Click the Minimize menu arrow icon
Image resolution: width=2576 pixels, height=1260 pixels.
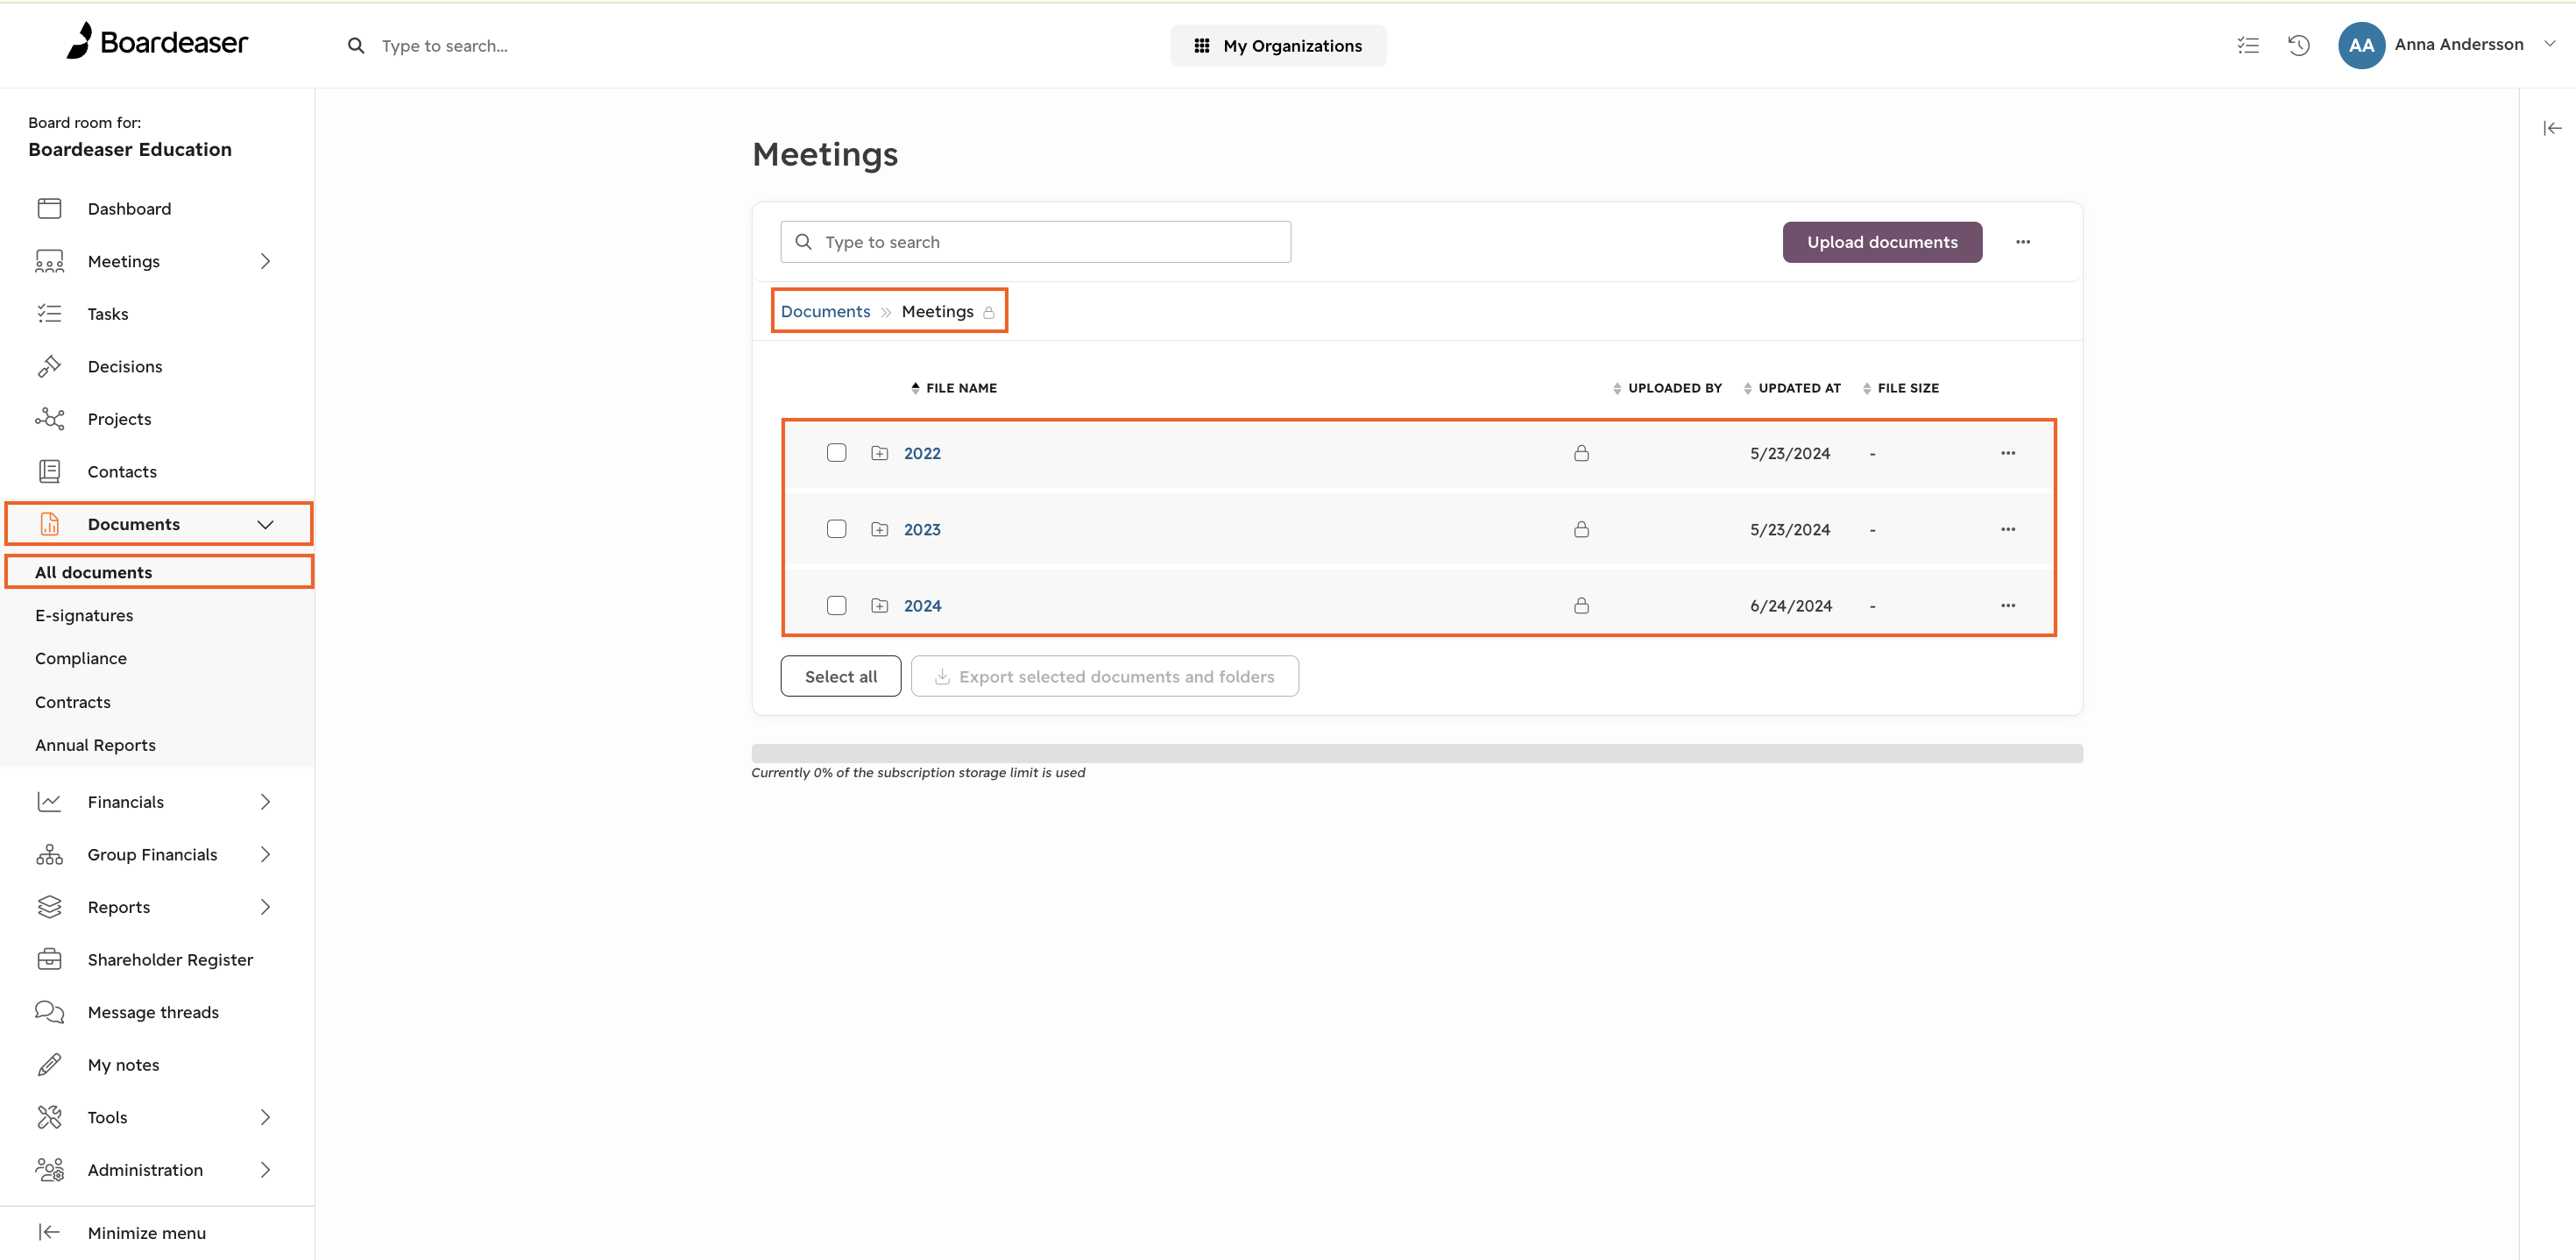click(x=49, y=1233)
